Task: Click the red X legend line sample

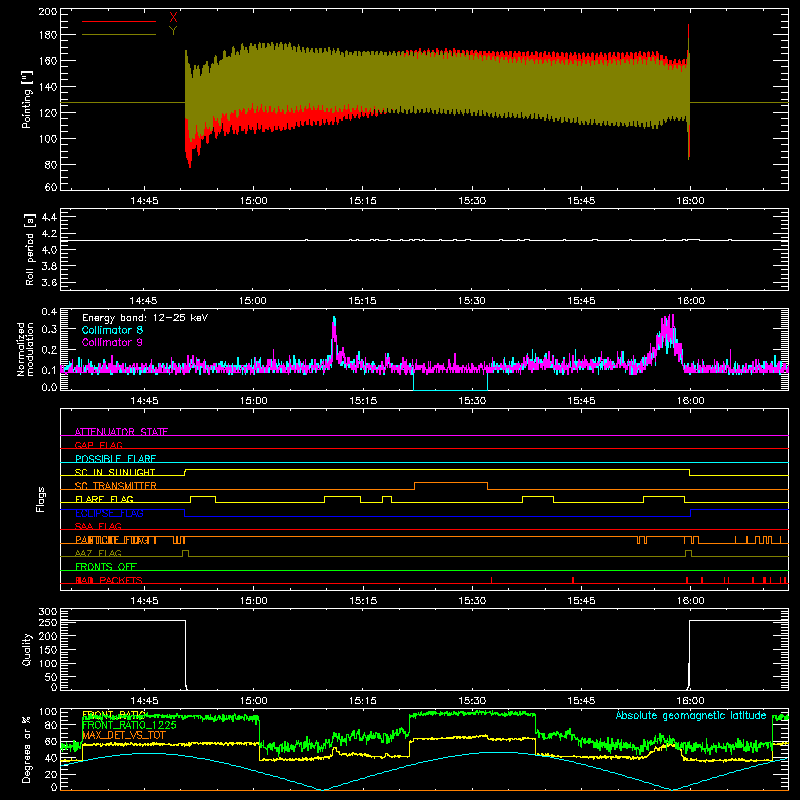Action: (119, 21)
